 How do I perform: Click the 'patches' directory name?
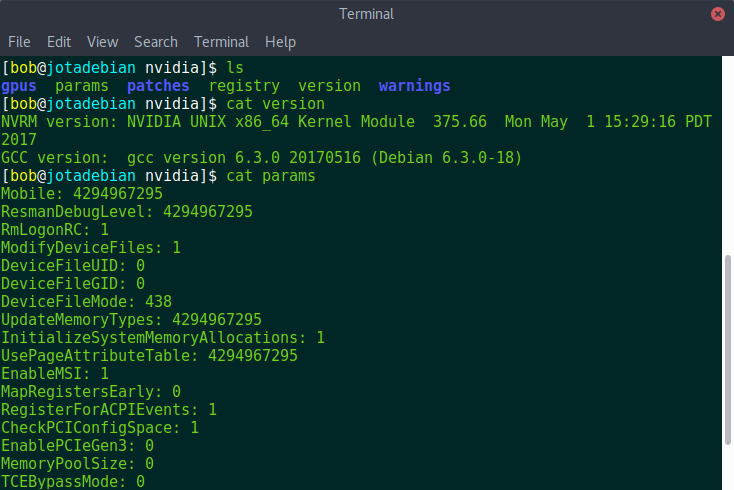click(158, 86)
